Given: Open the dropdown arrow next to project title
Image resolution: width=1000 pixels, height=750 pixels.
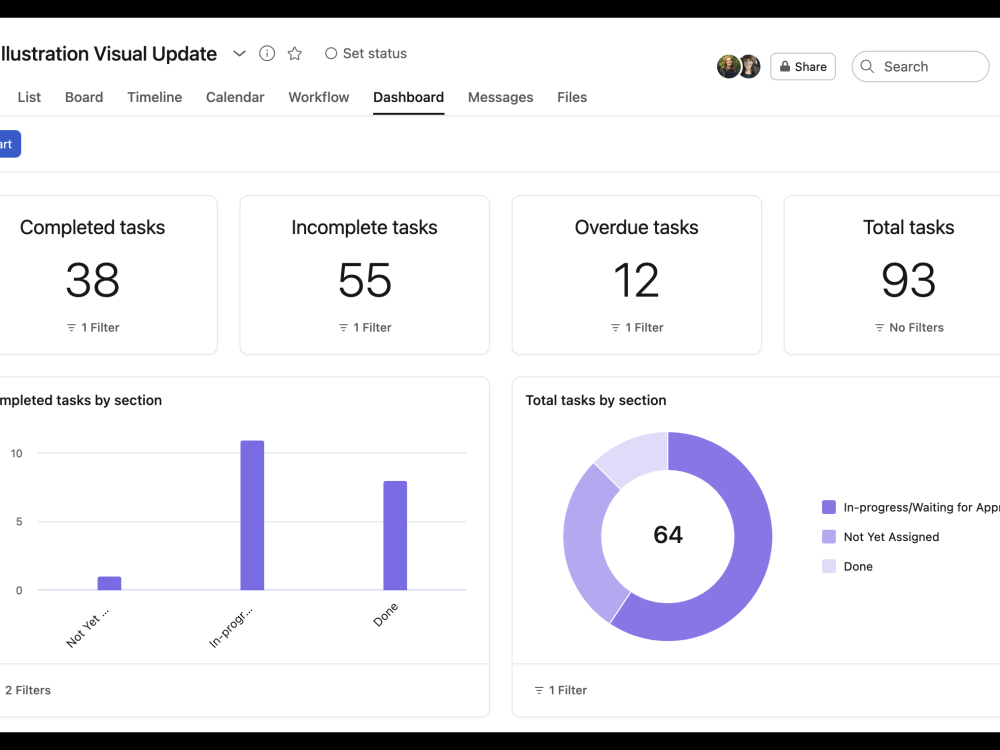Looking at the screenshot, I should (x=238, y=53).
